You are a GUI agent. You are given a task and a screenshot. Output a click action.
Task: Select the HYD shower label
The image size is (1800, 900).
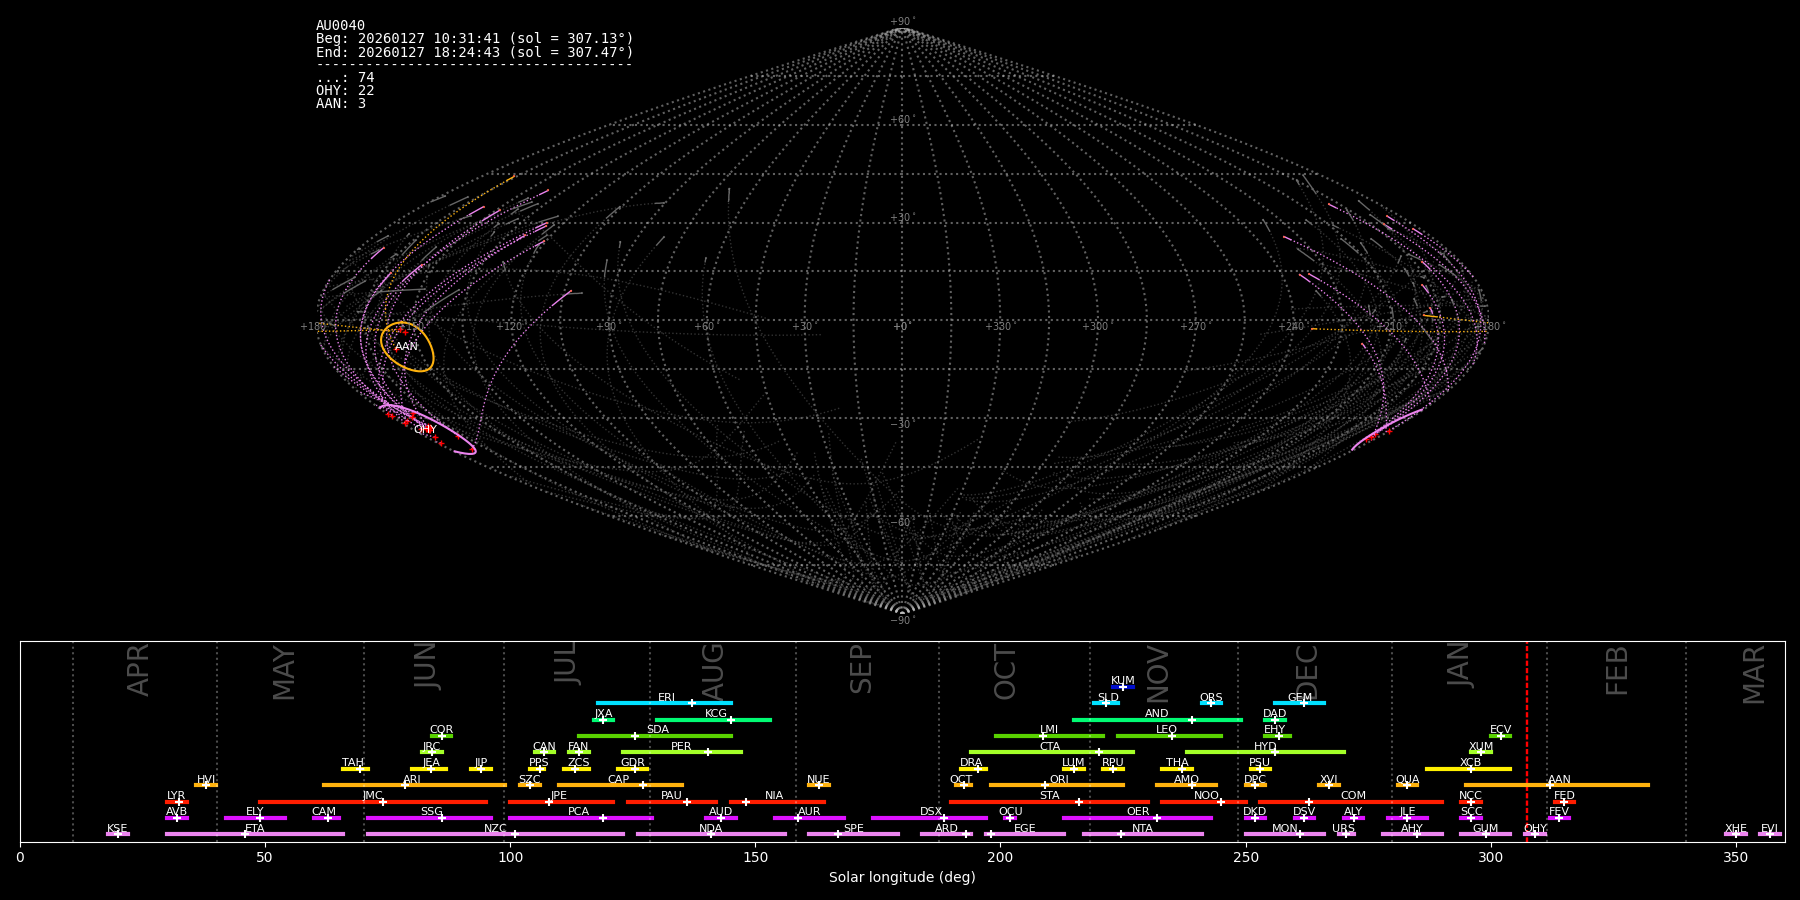pyautogui.click(x=1265, y=747)
